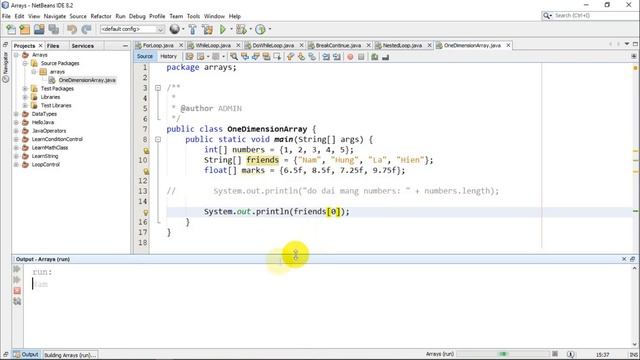Click the Stop Macro Recording icon
Viewport: 640px width, 360px height.
361,57
